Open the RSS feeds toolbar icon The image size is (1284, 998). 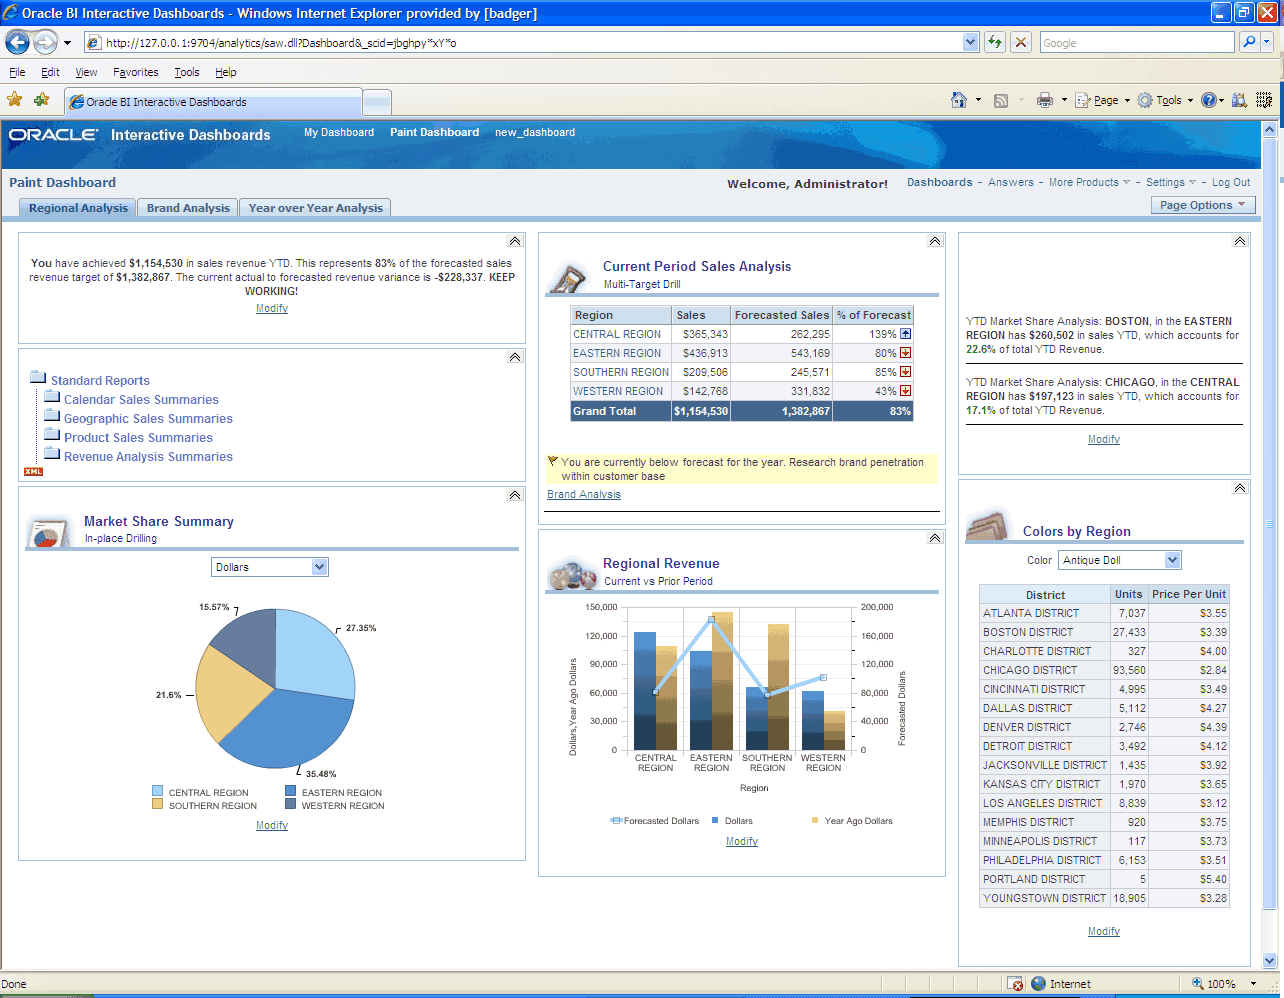coord(1001,100)
